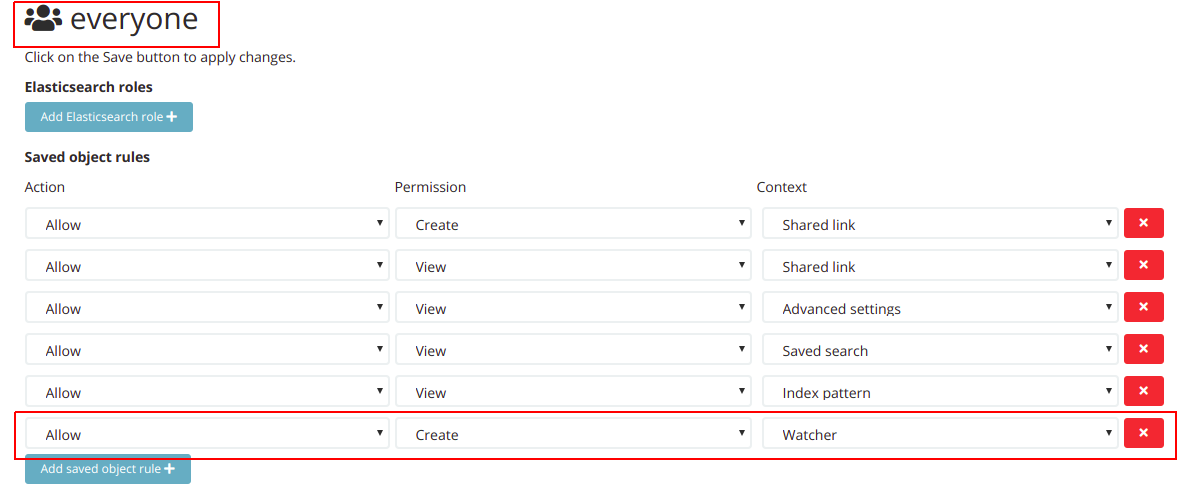Open the Advanced settings context dropdown

click(x=939, y=308)
